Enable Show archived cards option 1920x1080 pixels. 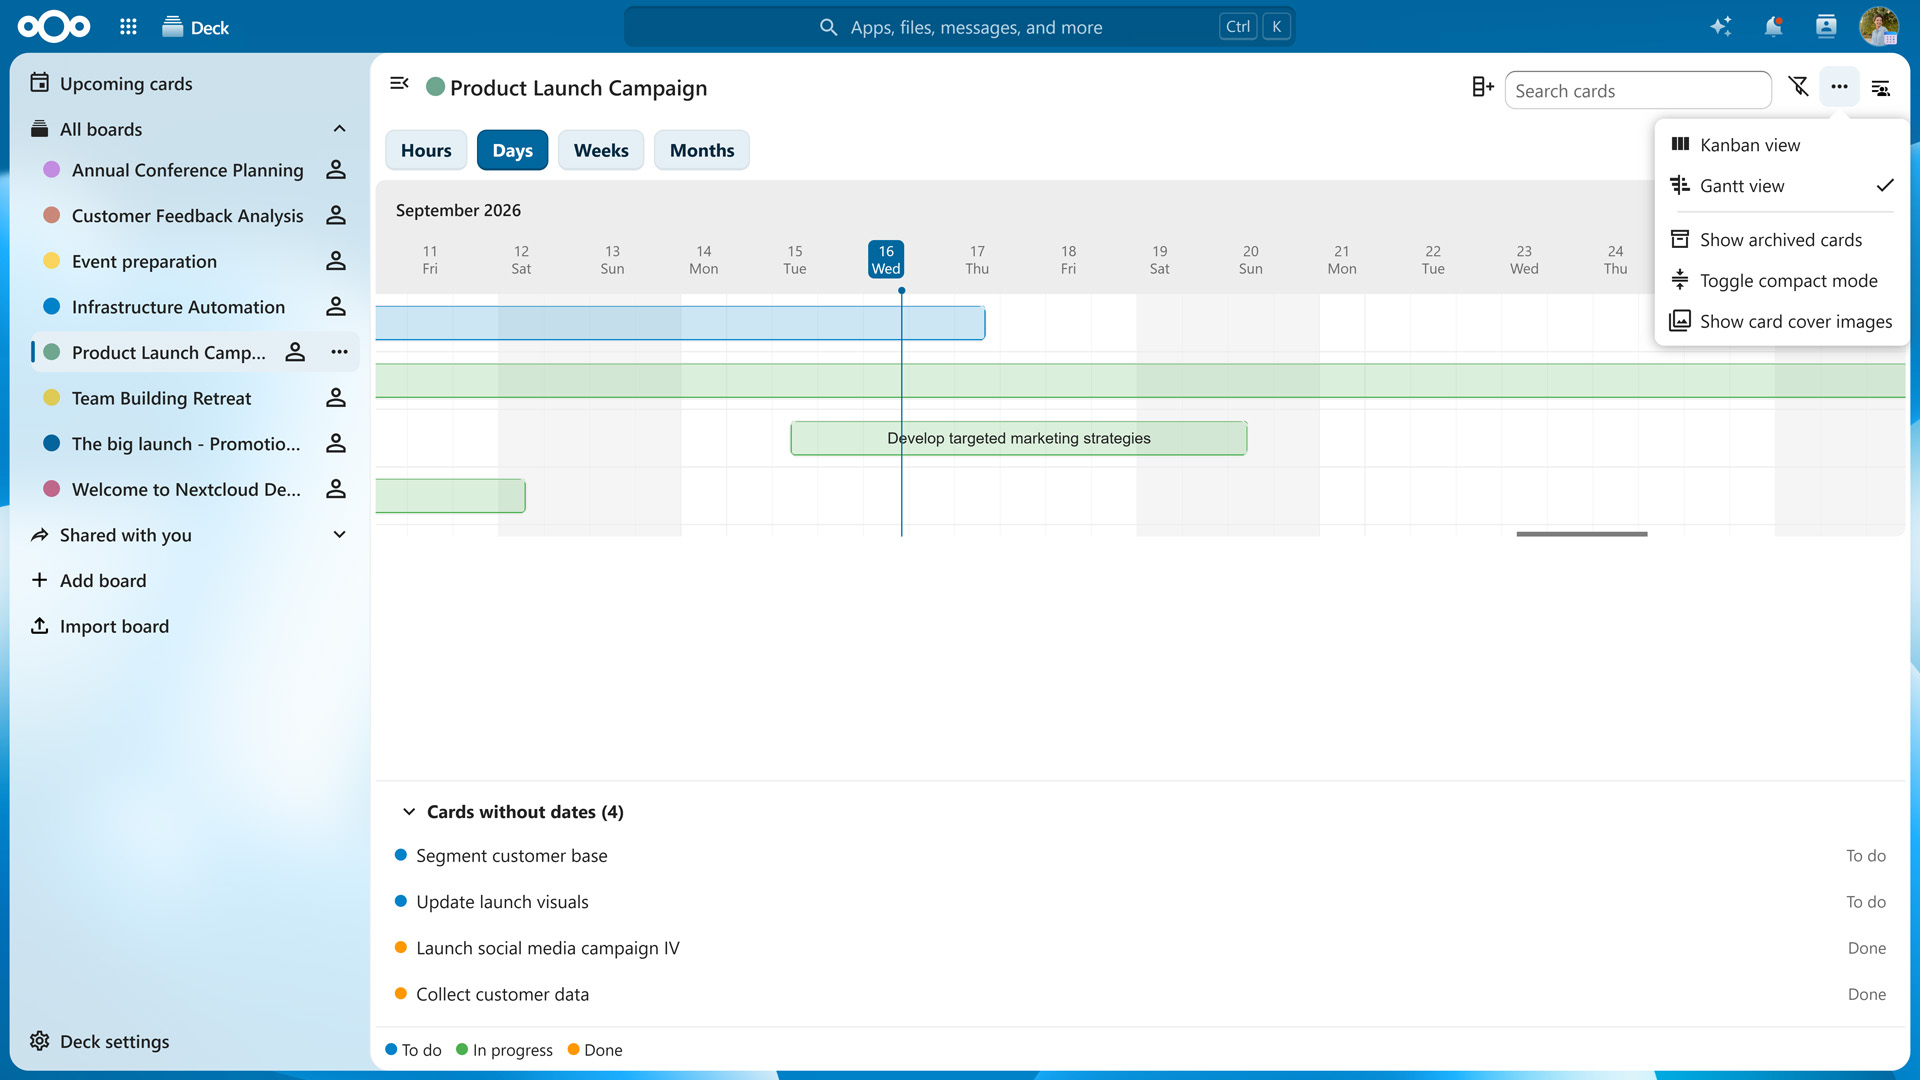tap(1781, 240)
